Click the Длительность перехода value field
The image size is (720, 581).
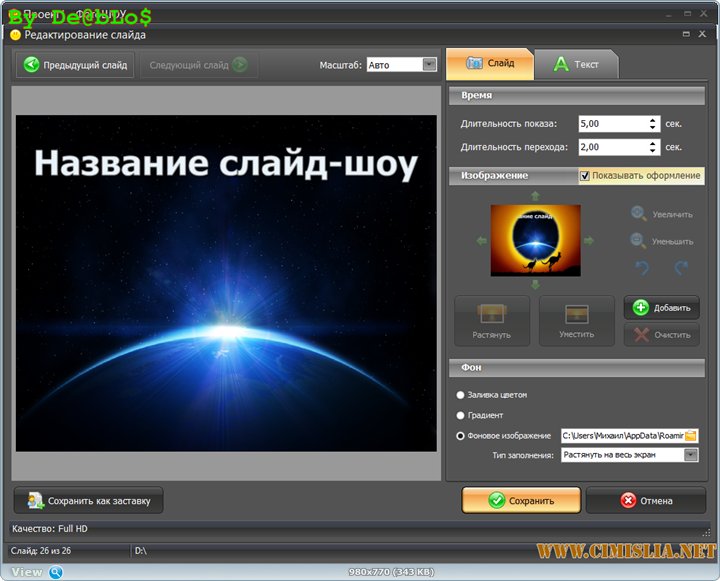[612, 147]
